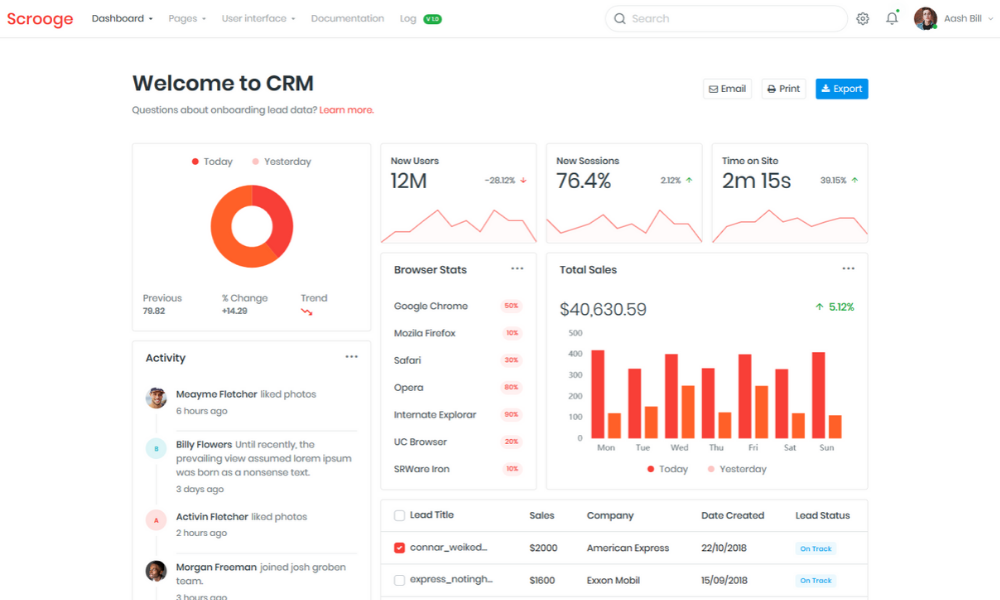This screenshot has width=1000, height=600.
Task: Open Total Sales three-dot menu
Action: [848, 269]
